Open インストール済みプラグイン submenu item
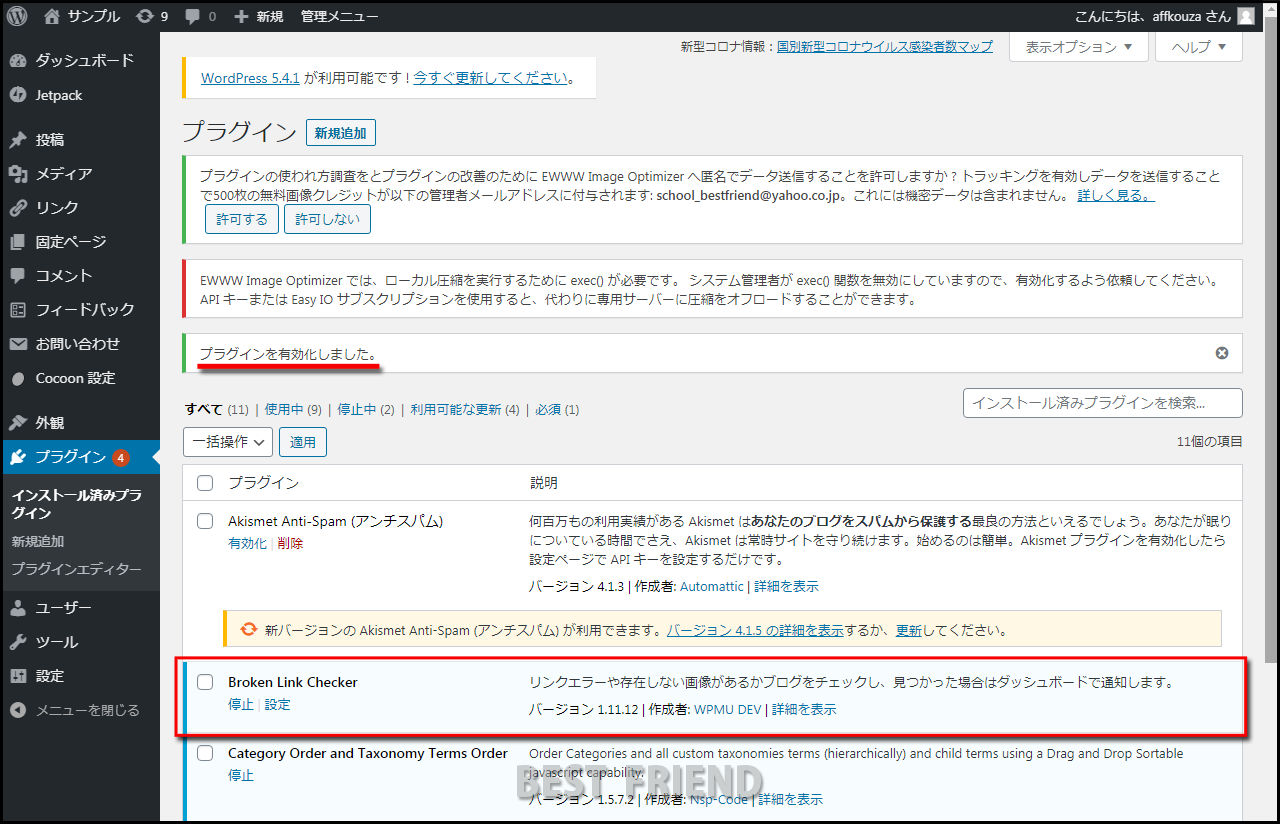The image size is (1280, 824). click(x=76, y=504)
